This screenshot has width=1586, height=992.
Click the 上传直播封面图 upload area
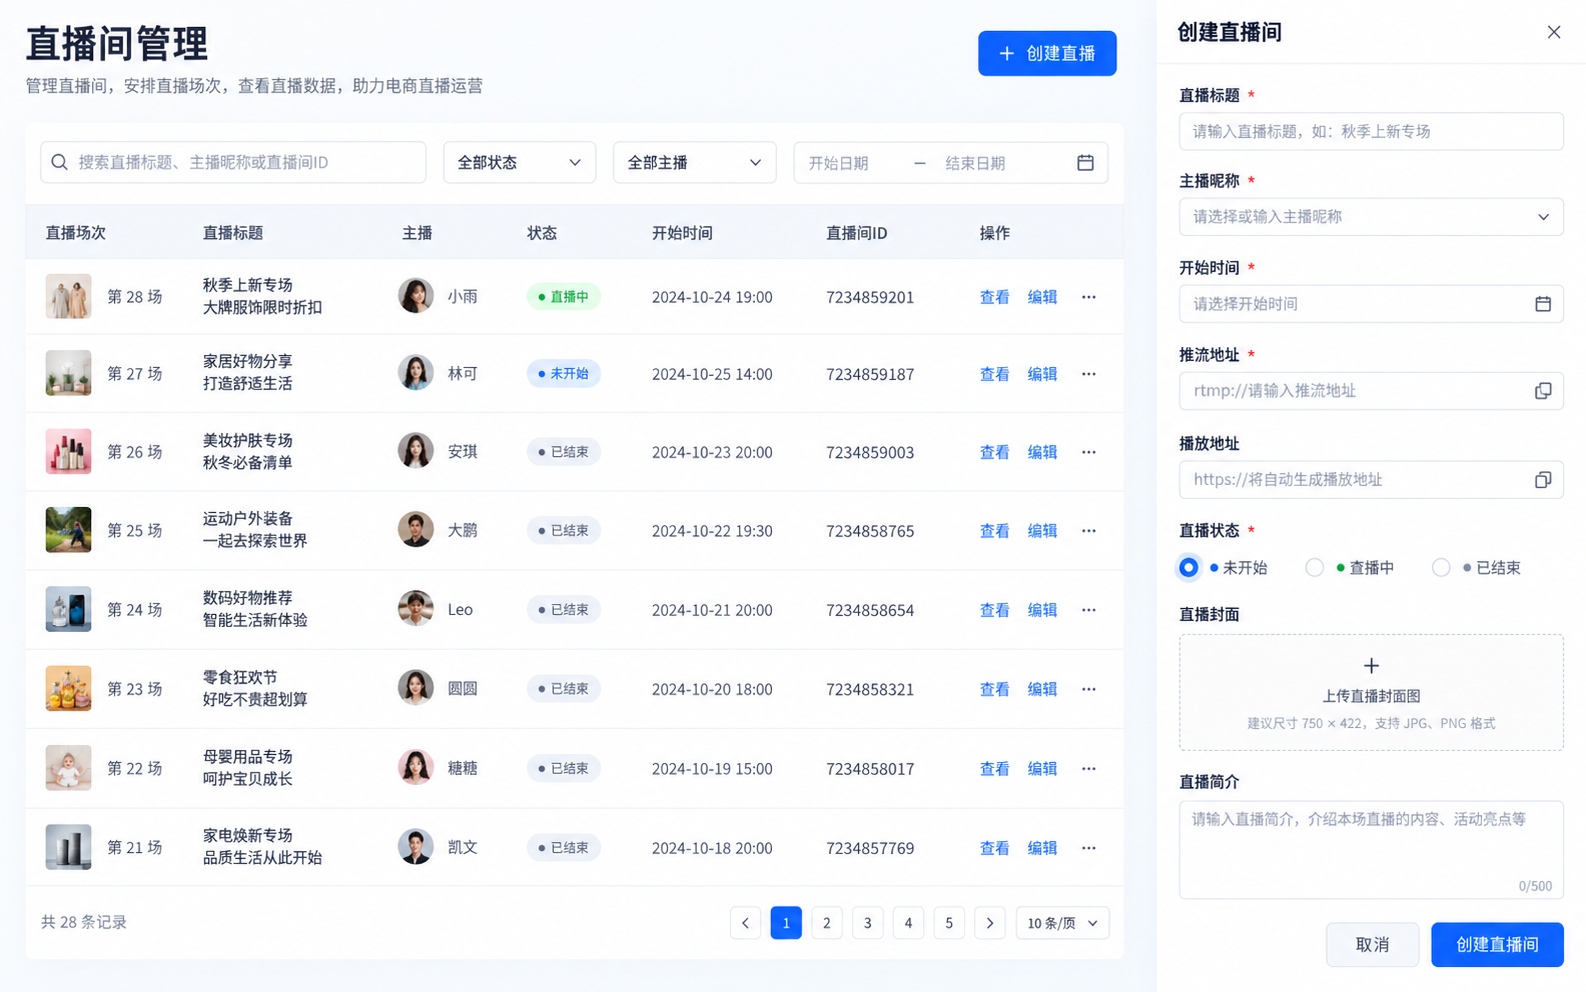(1371, 692)
